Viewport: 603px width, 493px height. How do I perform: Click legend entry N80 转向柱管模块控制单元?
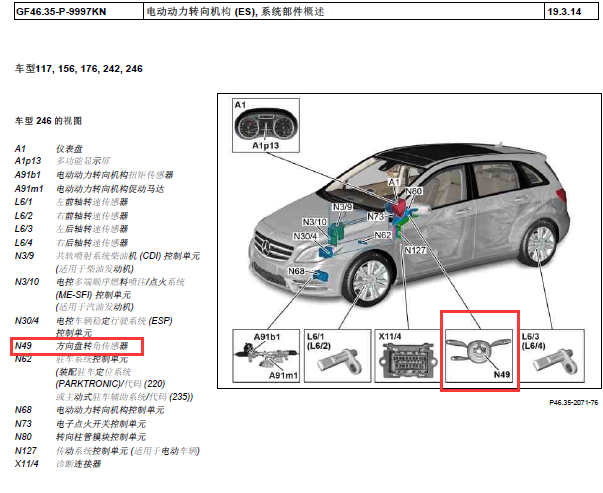[x=81, y=437]
